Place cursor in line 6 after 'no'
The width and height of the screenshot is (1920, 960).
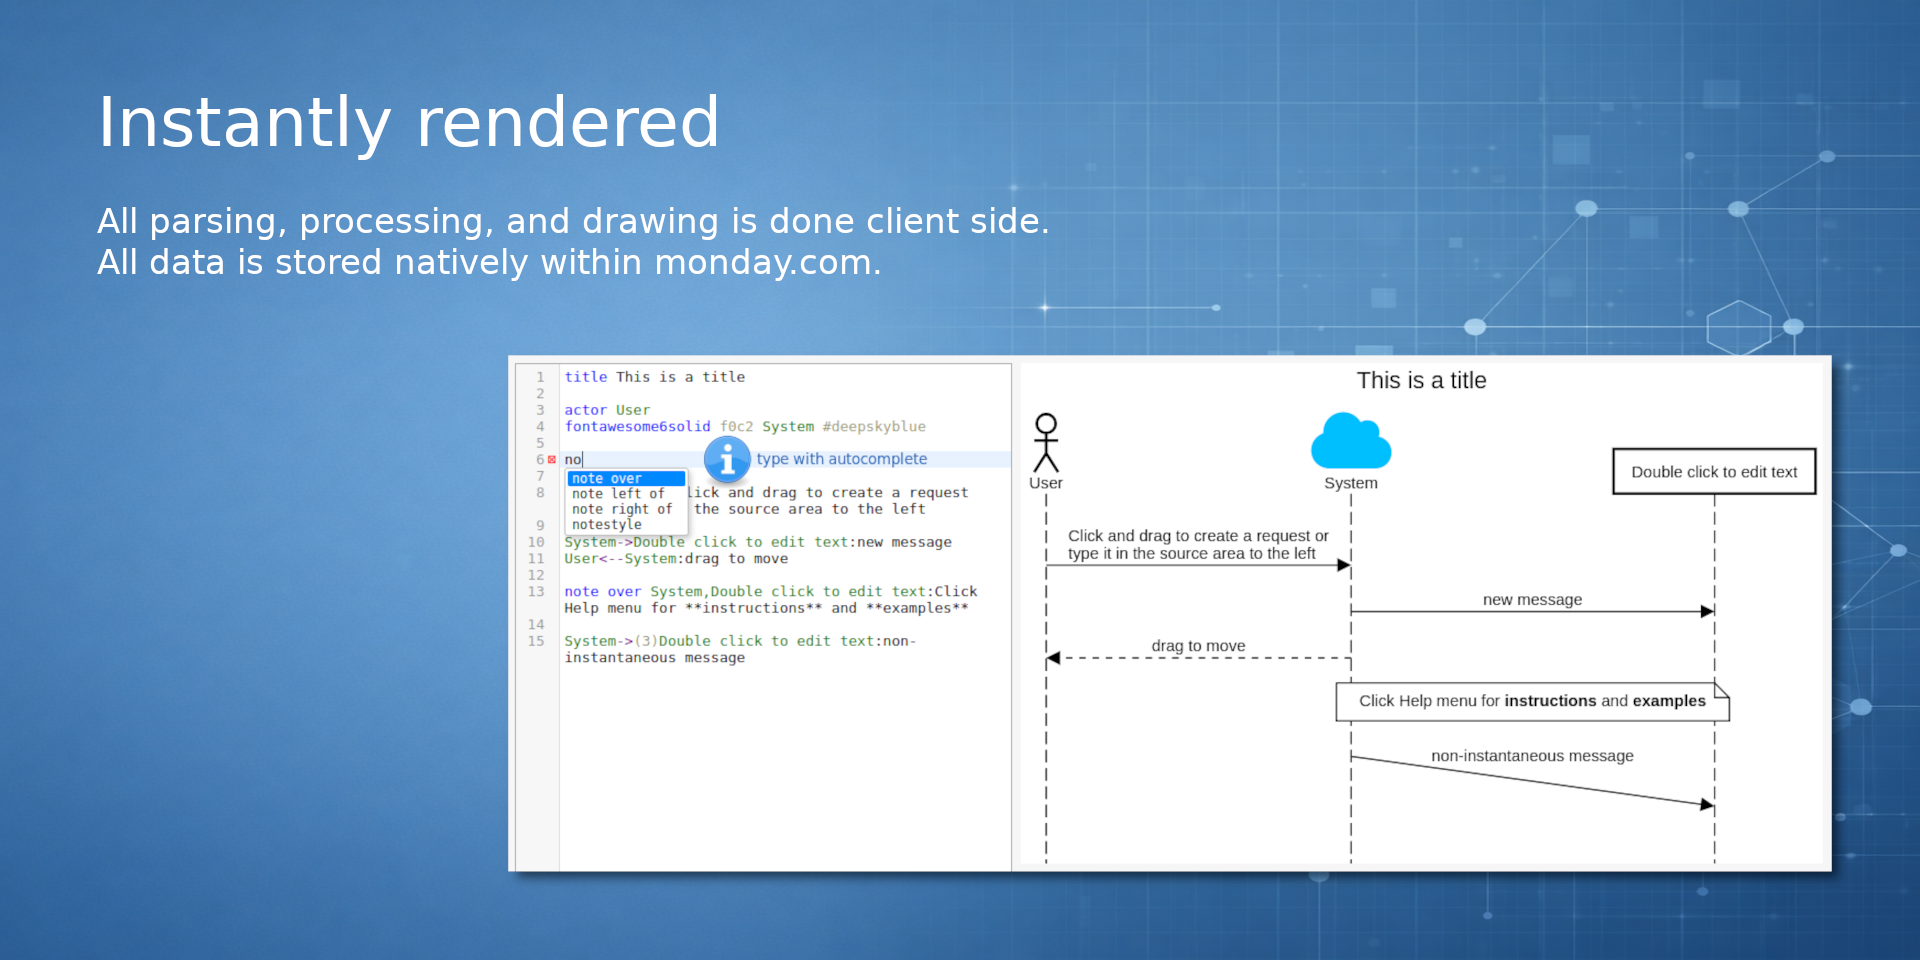click(x=583, y=460)
